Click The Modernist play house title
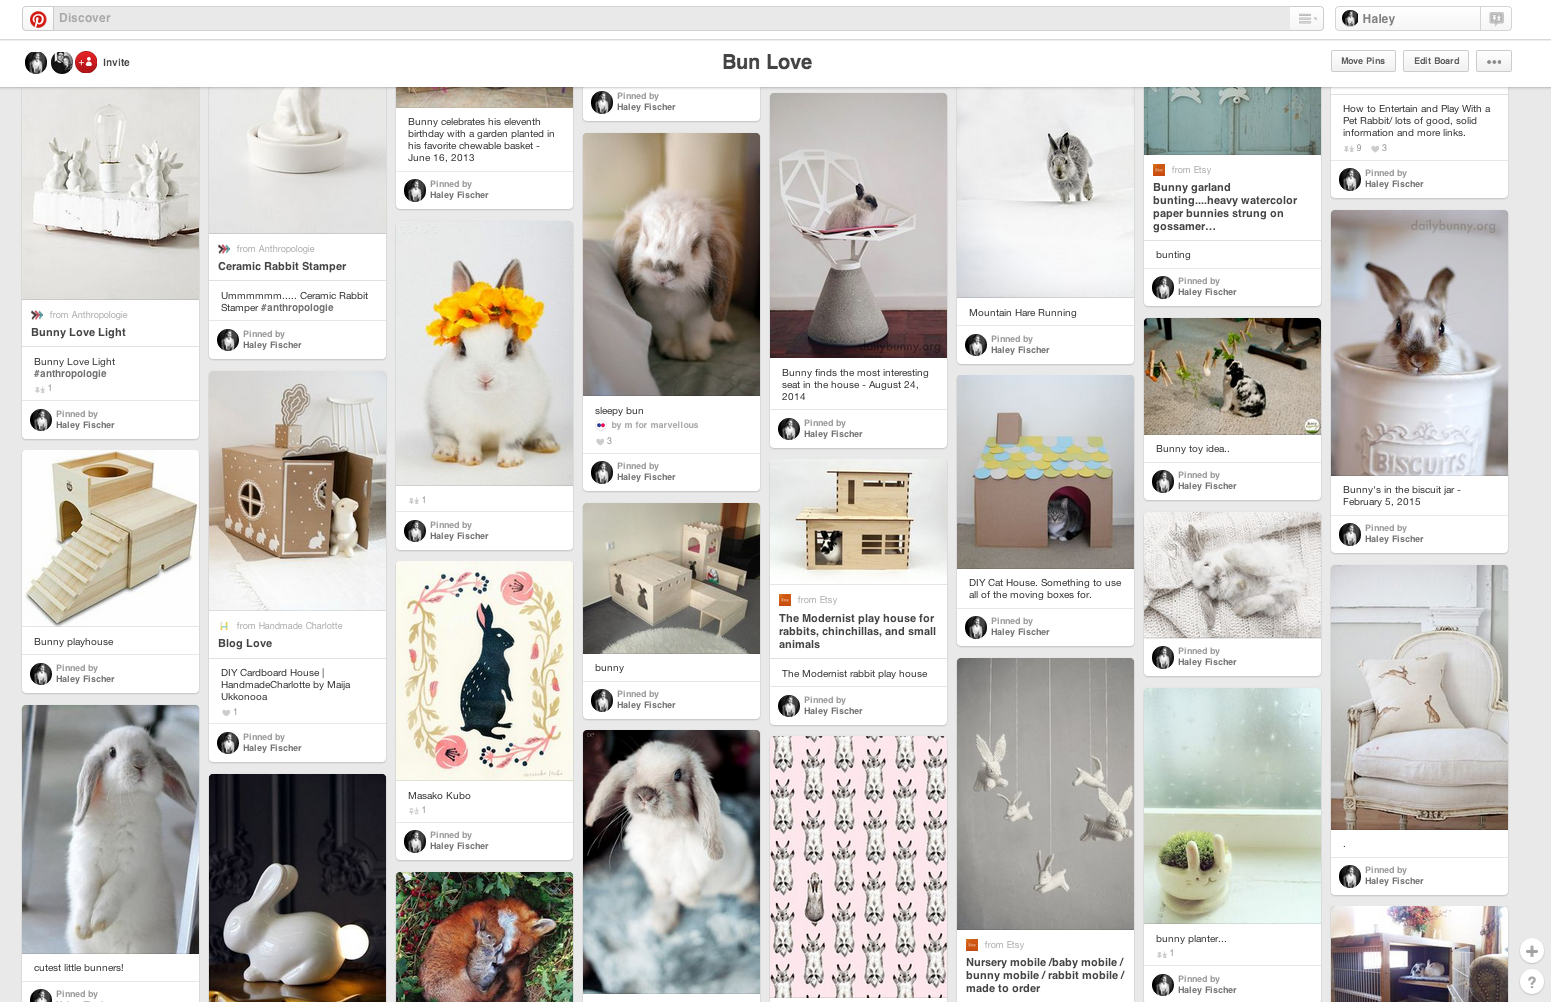The image size is (1551, 1002). [858, 631]
